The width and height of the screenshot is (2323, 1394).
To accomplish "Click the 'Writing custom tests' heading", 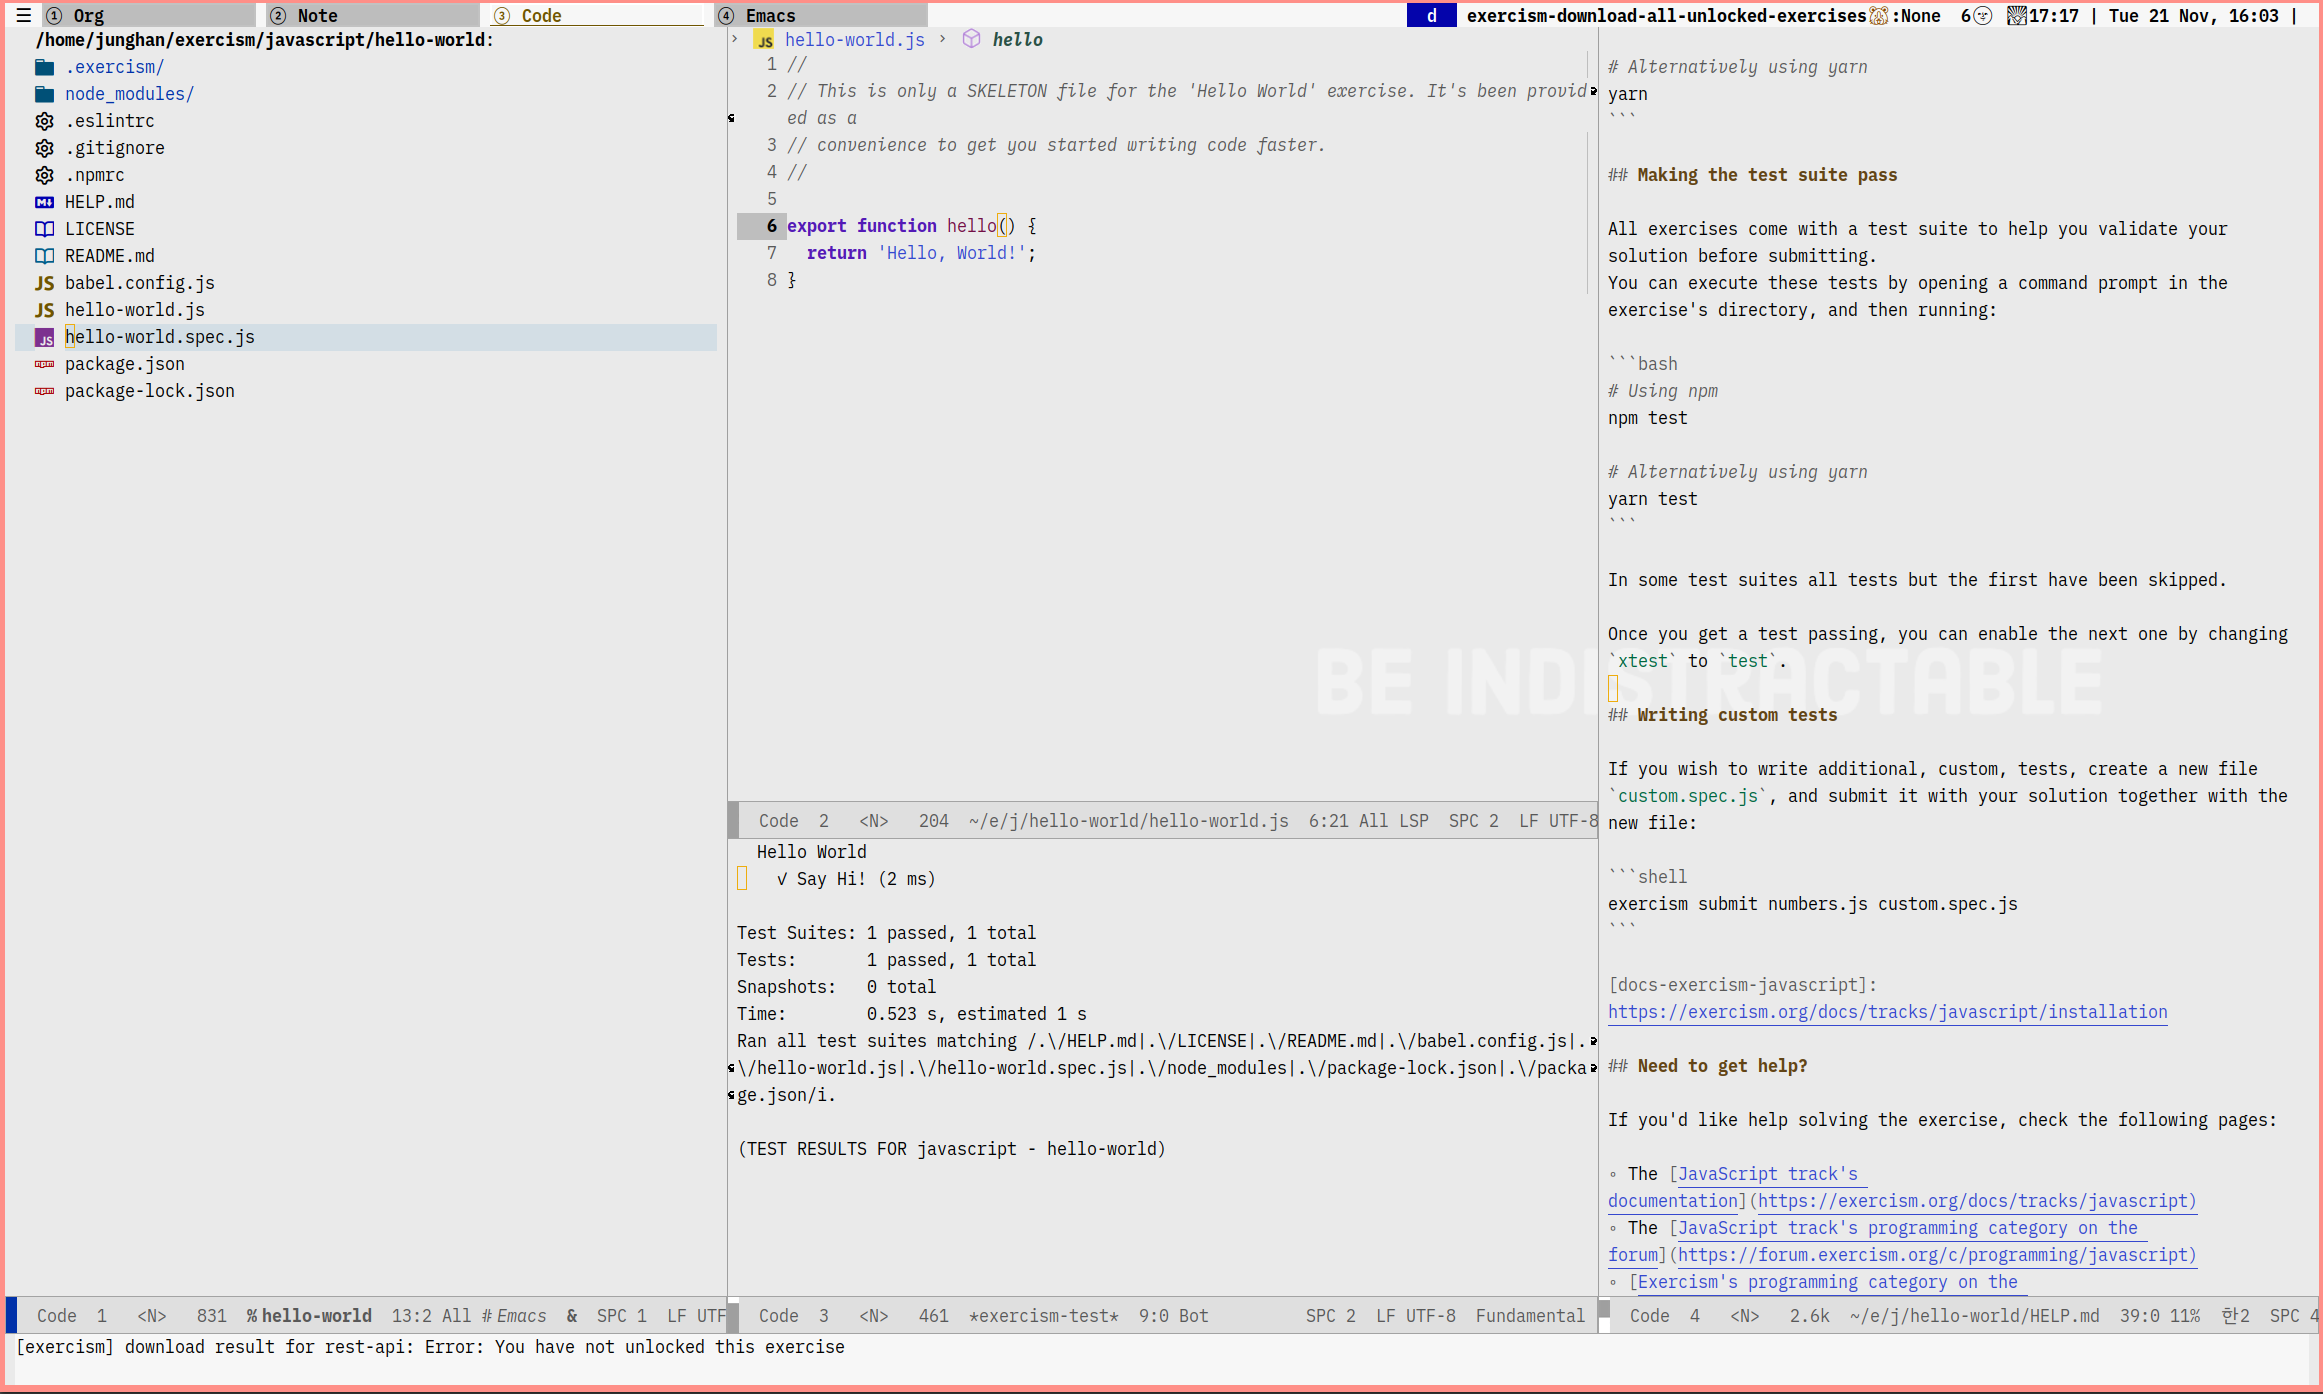I will pyautogui.click(x=1737, y=715).
